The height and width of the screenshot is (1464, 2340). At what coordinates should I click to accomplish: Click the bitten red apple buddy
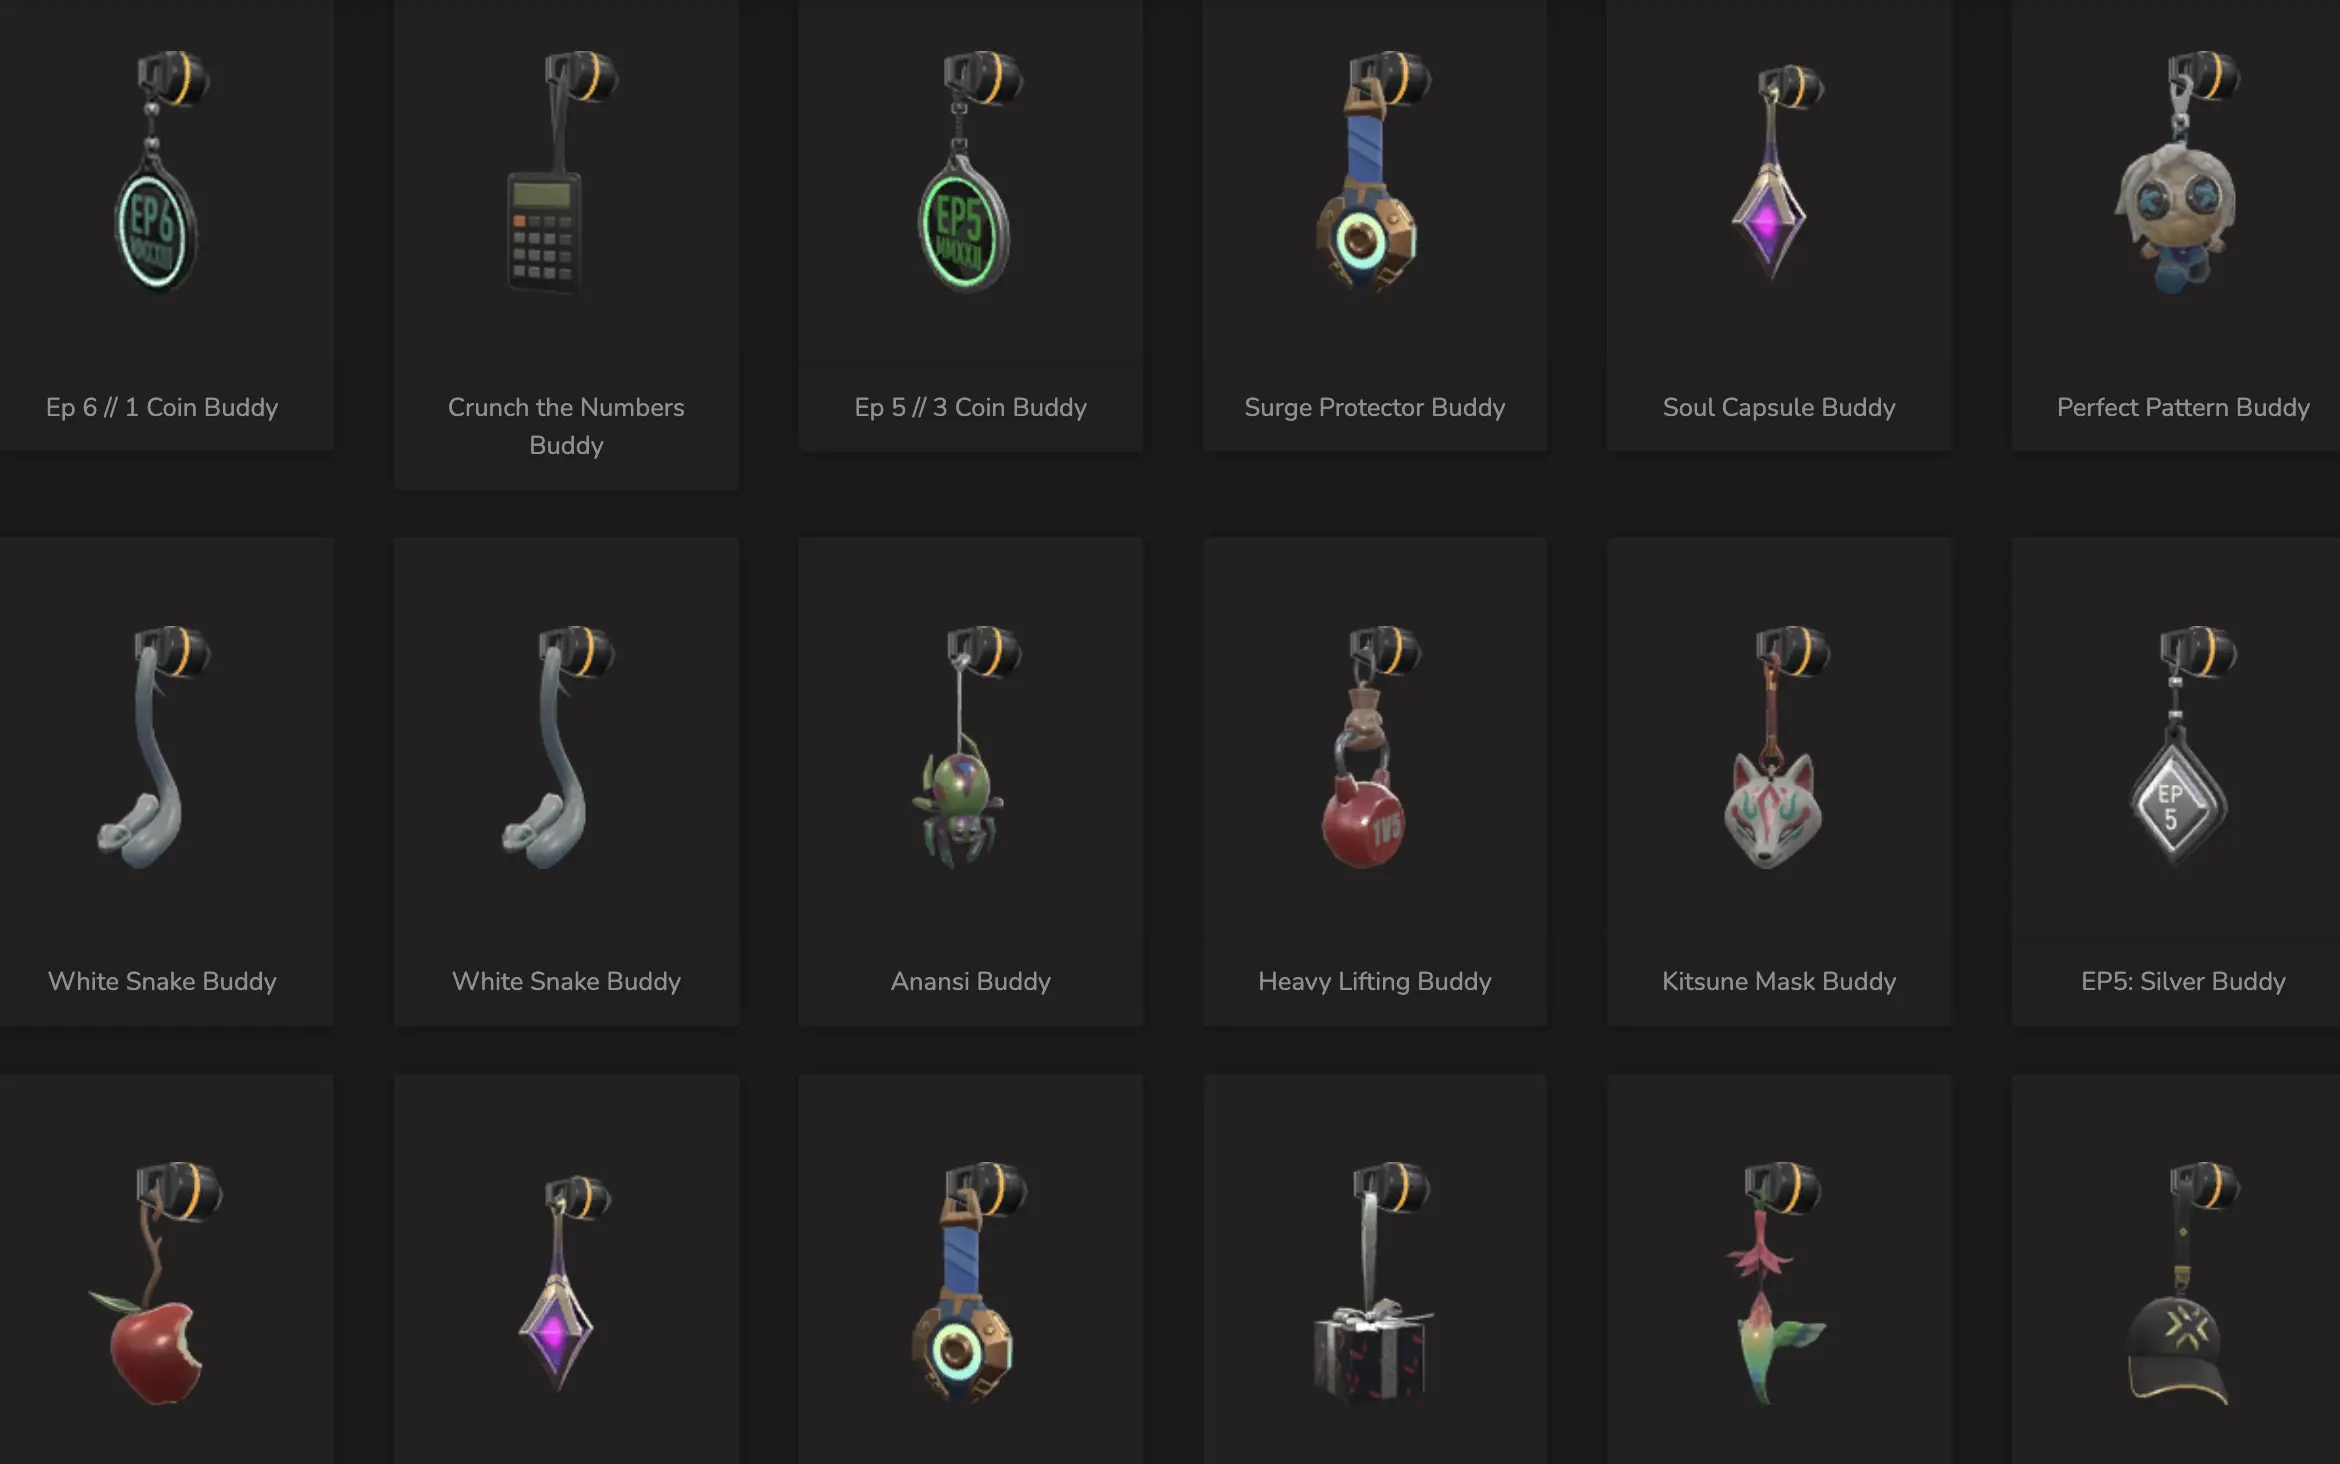click(155, 1284)
